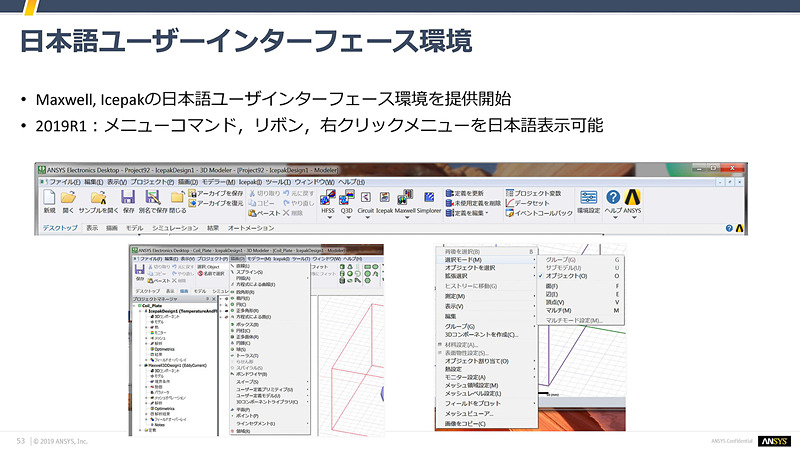Open プロジェクト変数 in the ribbon

pyautogui.click(x=534, y=193)
